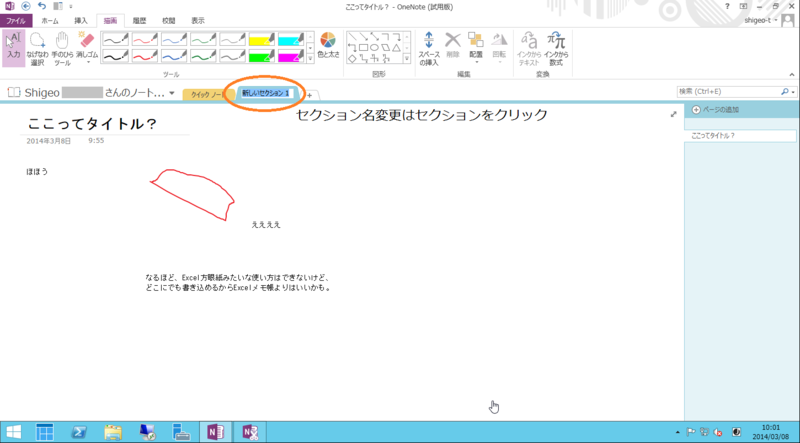The height and width of the screenshot is (443, 800).
Task: Expand the shapes gallery more arrow
Action: coord(407,59)
